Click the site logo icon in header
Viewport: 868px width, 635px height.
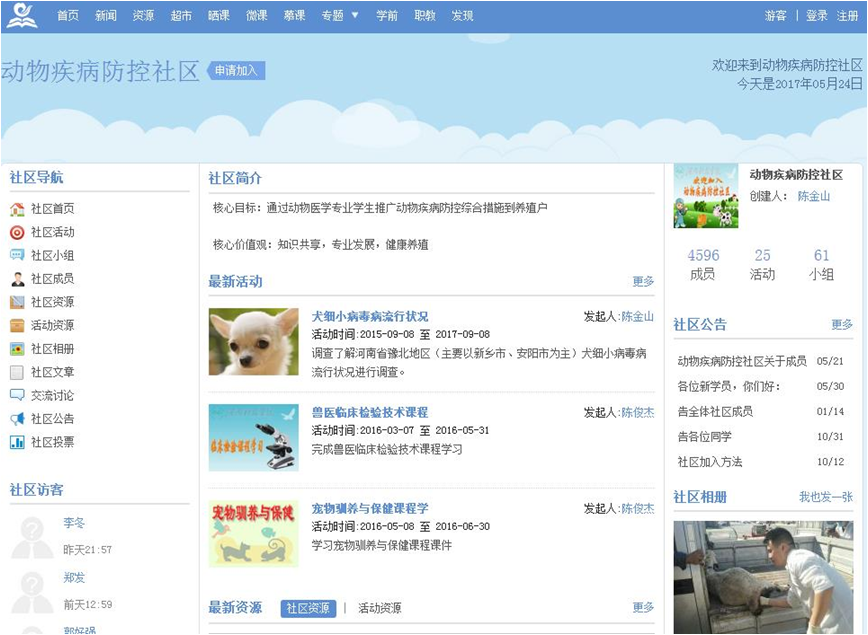[22, 16]
